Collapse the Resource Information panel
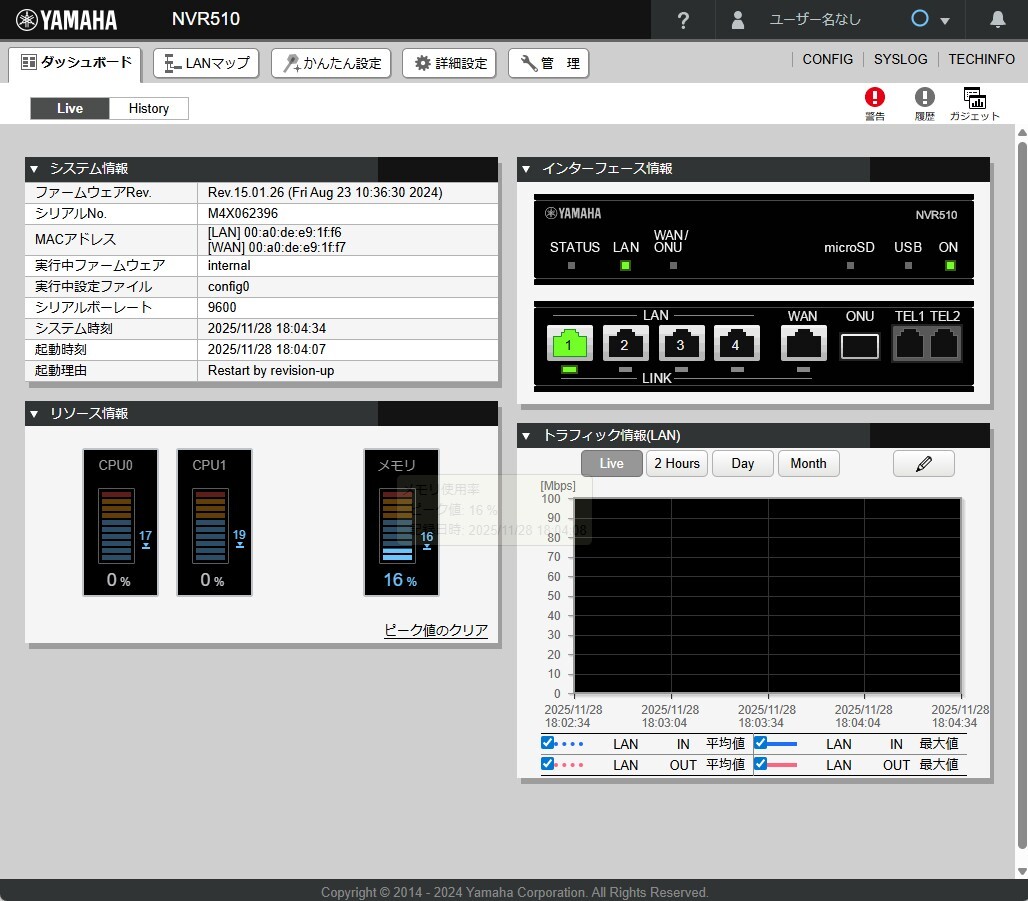This screenshot has height=901, width=1028. [x=34, y=414]
